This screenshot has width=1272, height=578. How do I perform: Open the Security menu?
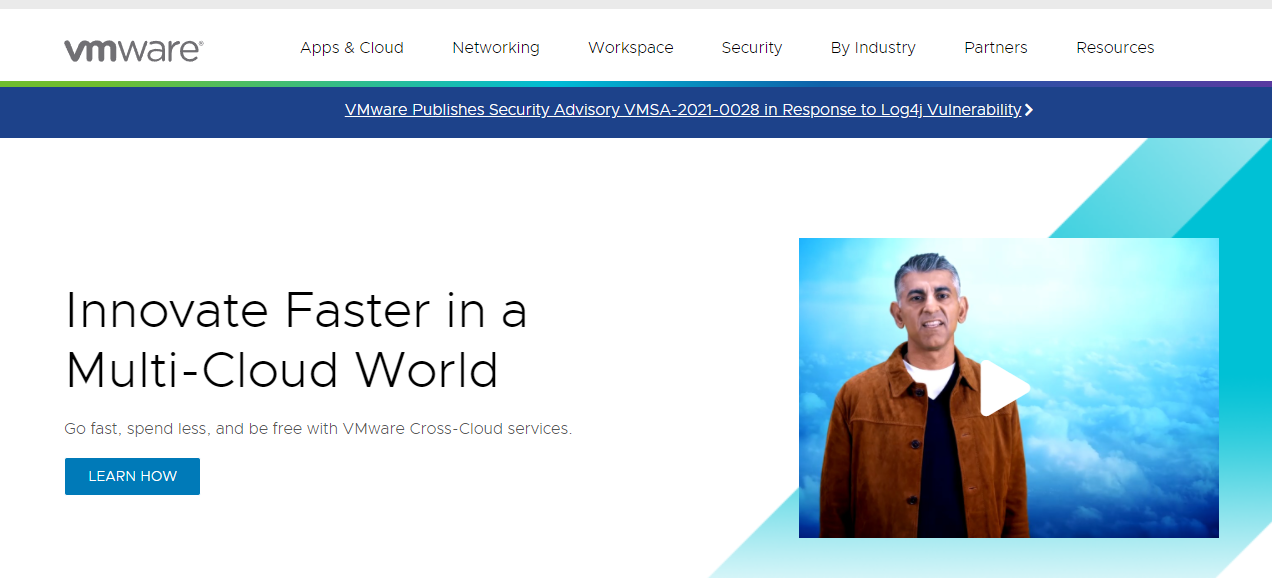click(x=752, y=48)
